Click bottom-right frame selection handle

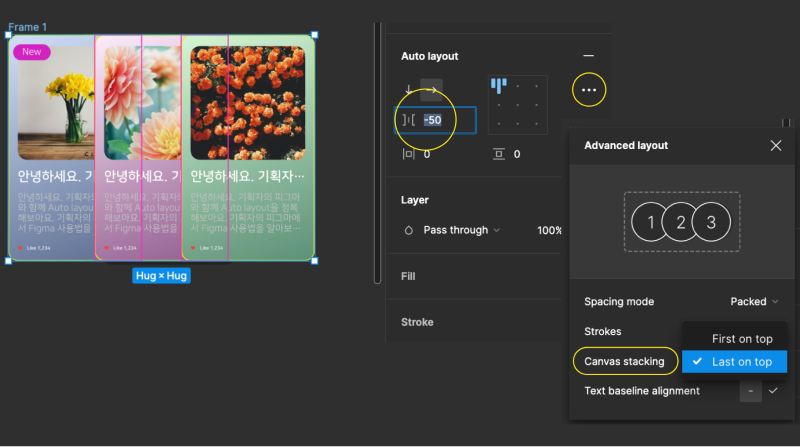pos(314,261)
